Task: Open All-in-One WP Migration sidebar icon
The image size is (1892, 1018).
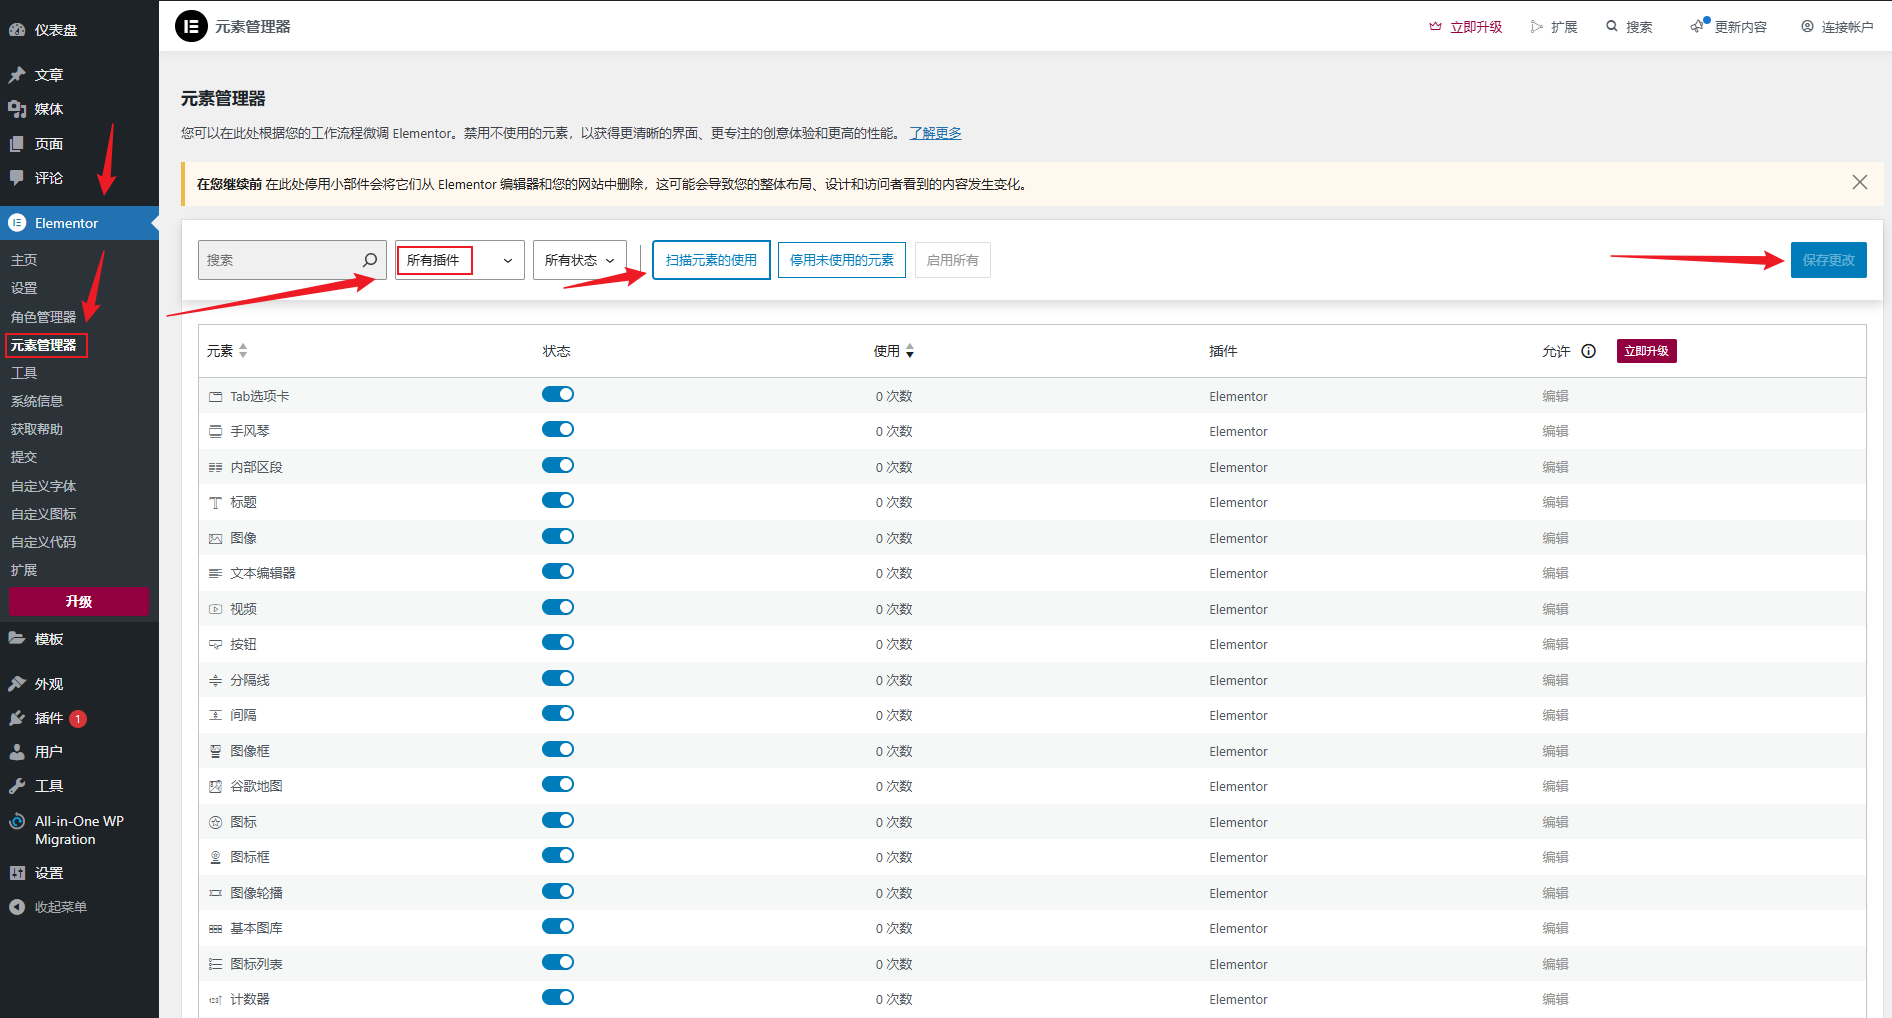Action: [17, 822]
